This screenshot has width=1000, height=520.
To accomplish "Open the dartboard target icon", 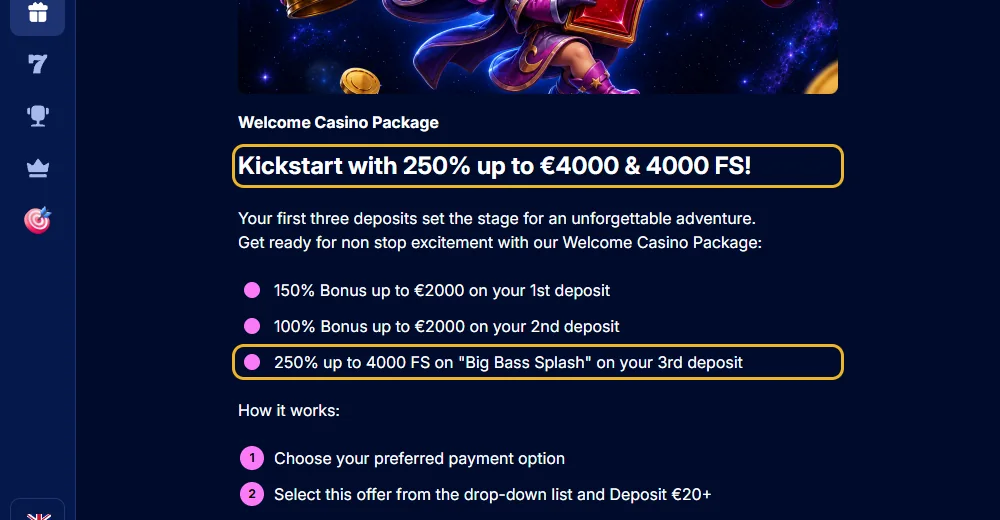I will pos(38,220).
